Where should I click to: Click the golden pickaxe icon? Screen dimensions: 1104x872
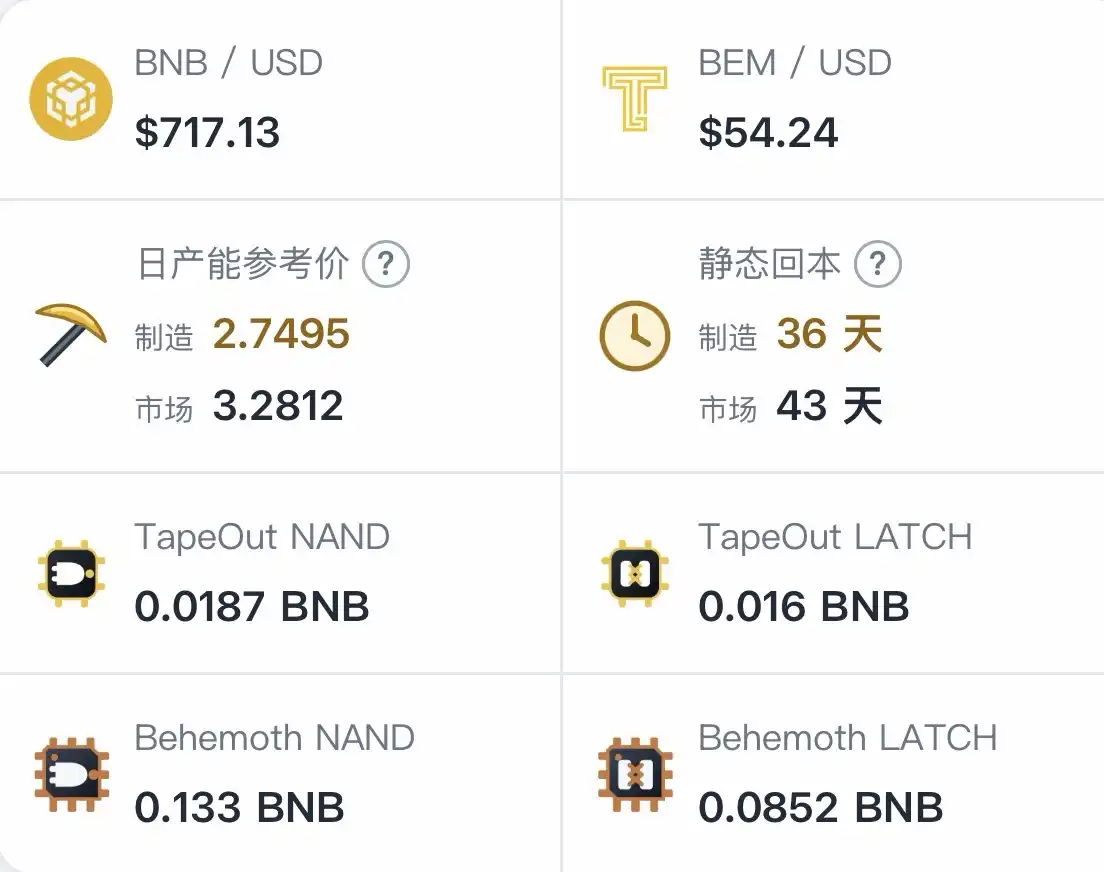pos(70,335)
